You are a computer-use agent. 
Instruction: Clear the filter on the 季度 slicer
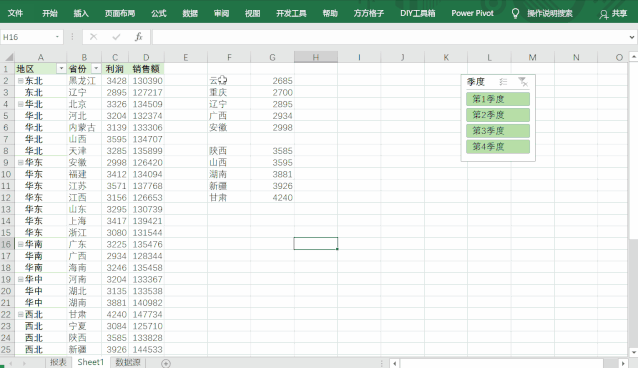[523, 82]
